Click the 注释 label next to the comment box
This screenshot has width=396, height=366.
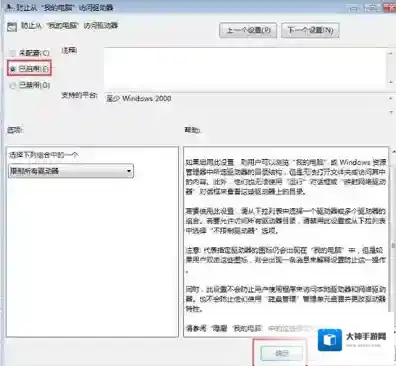[69, 51]
